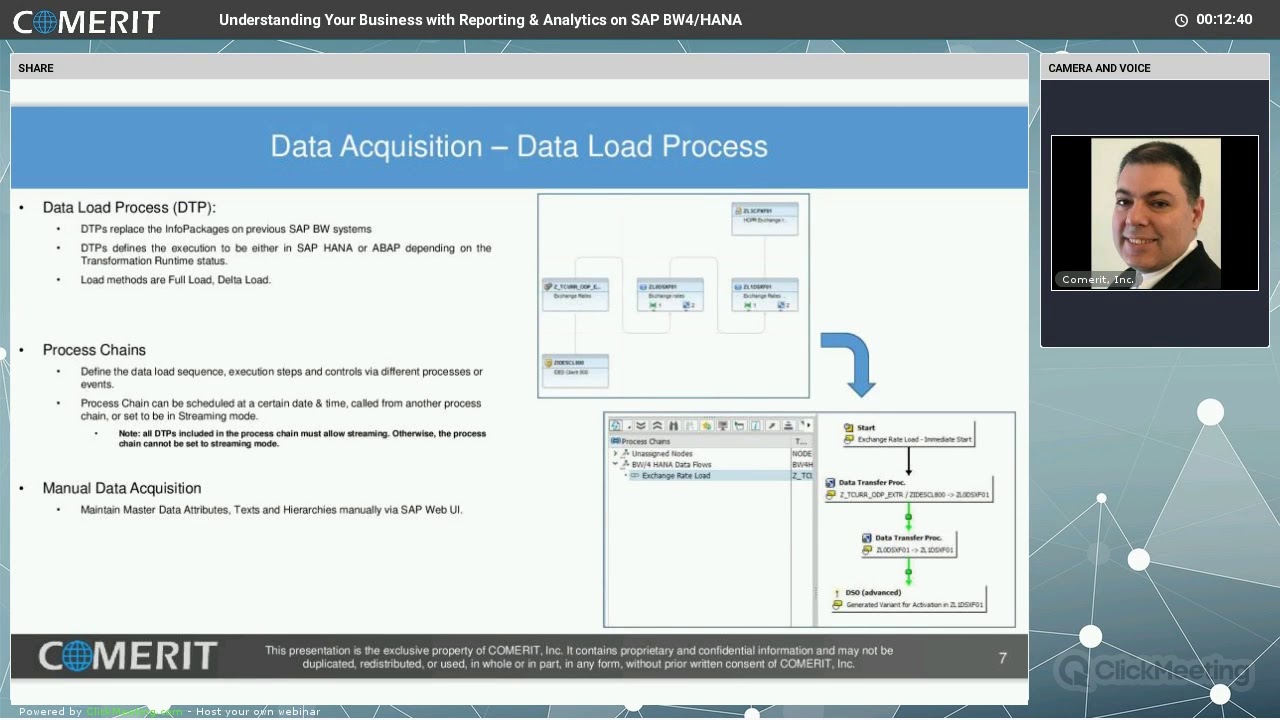Open the dropdown arrow next to the first toolbar icon
Image resolution: width=1280 pixels, height=720 pixels.
coord(629,427)
